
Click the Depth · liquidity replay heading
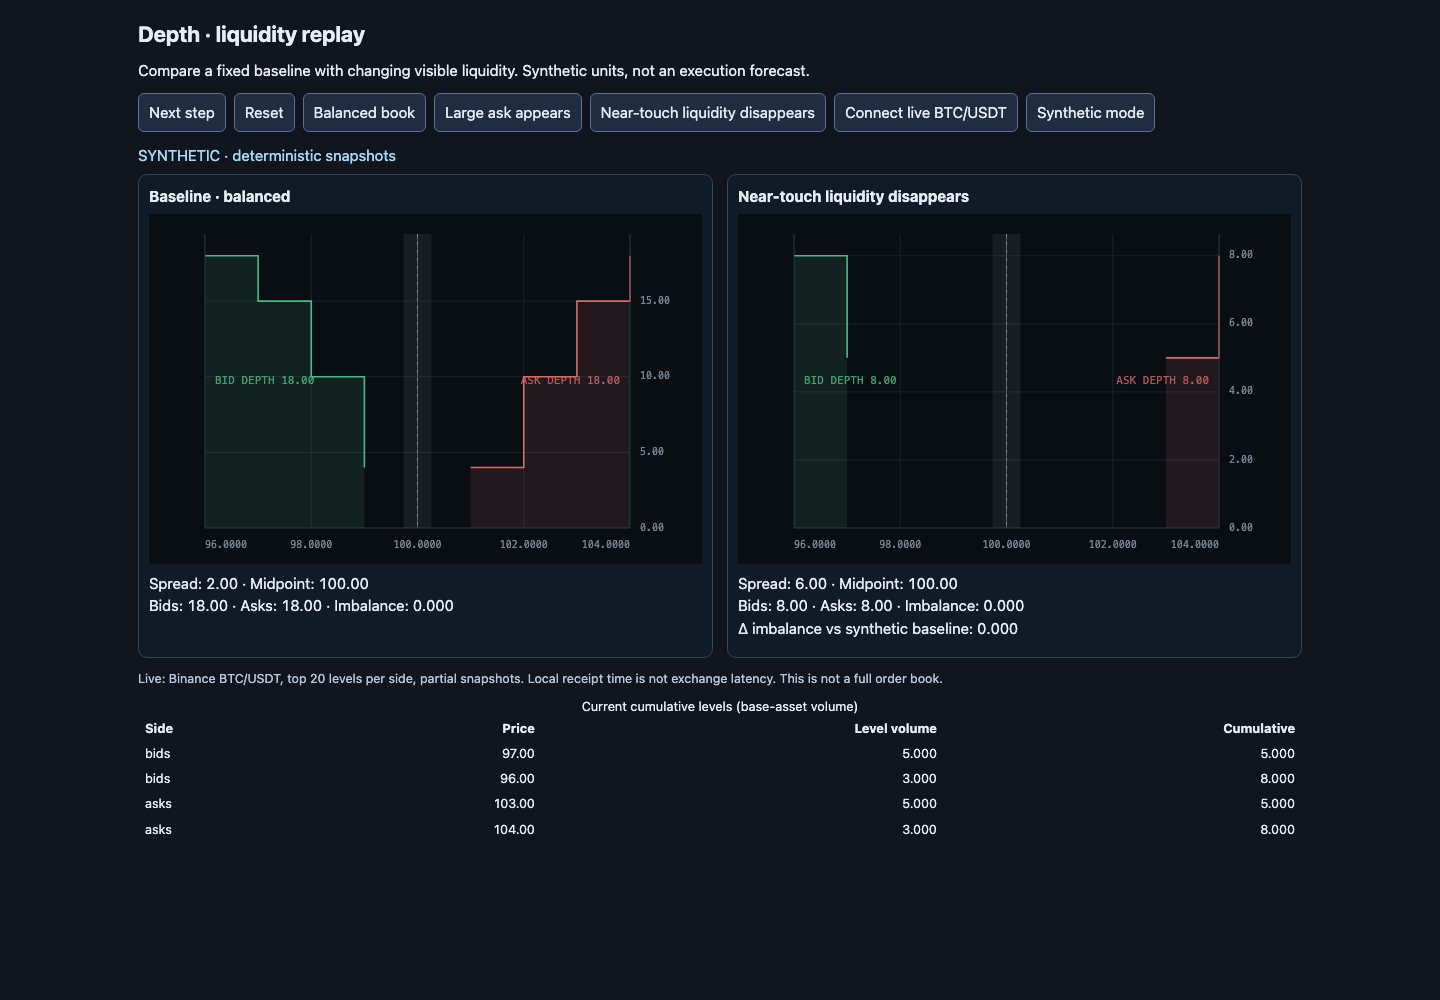click(x=251, y=35)
